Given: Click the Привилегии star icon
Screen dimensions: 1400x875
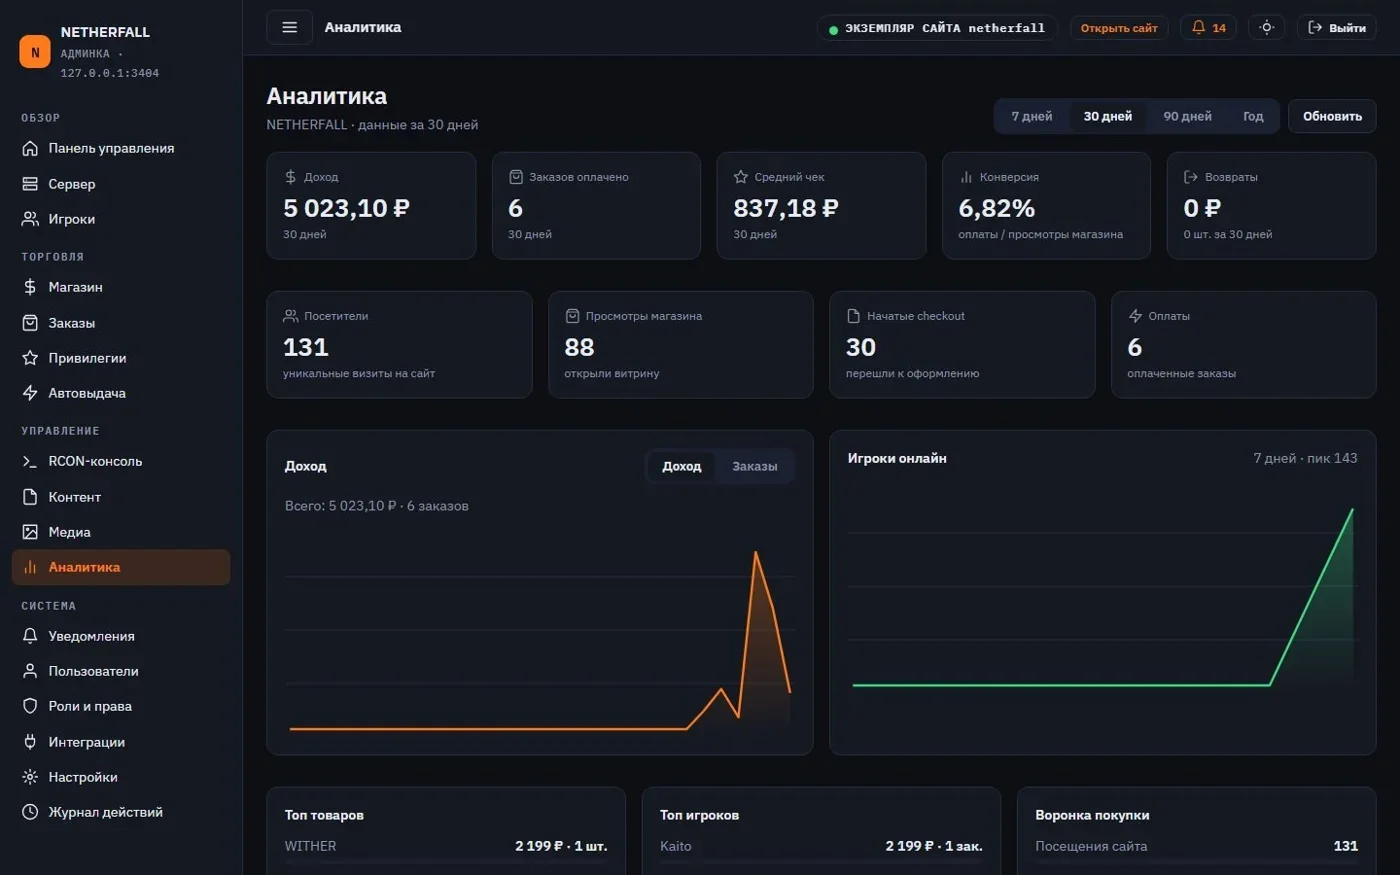Looking at the screenshot, I should click(x=30, y=358).
